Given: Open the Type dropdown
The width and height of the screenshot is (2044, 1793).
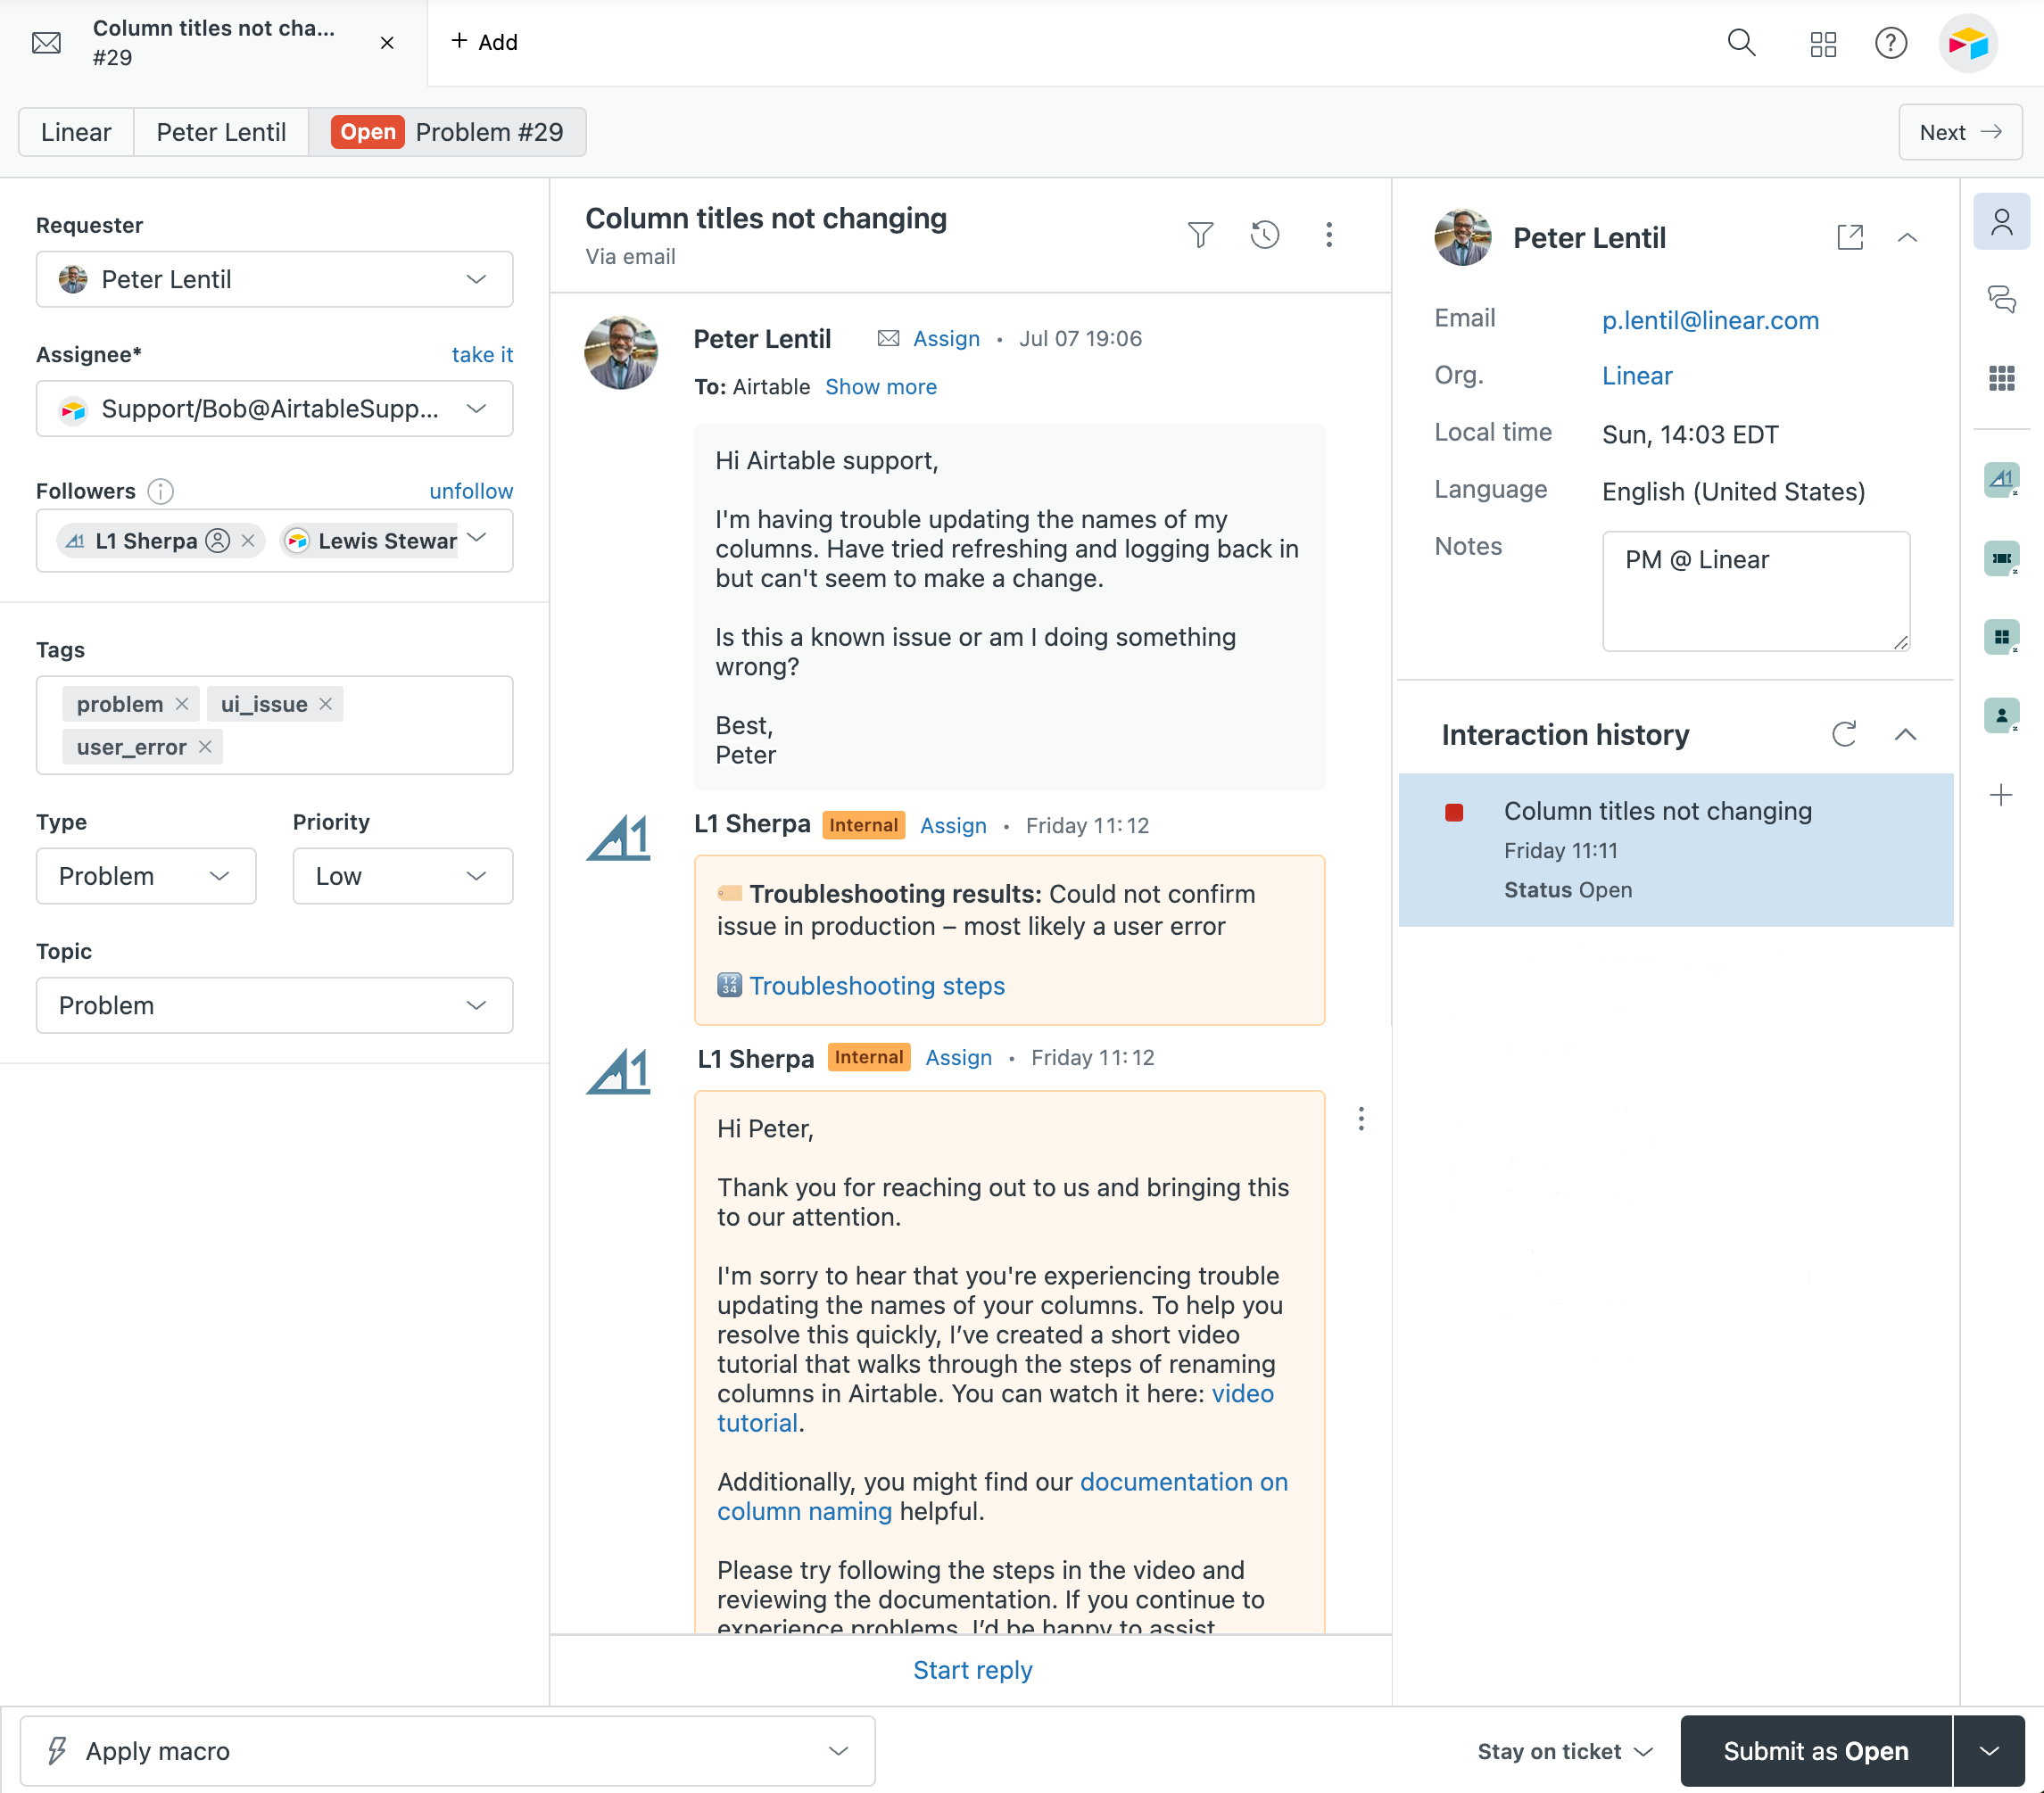Looking at the screenshot, I should [146, 876].
